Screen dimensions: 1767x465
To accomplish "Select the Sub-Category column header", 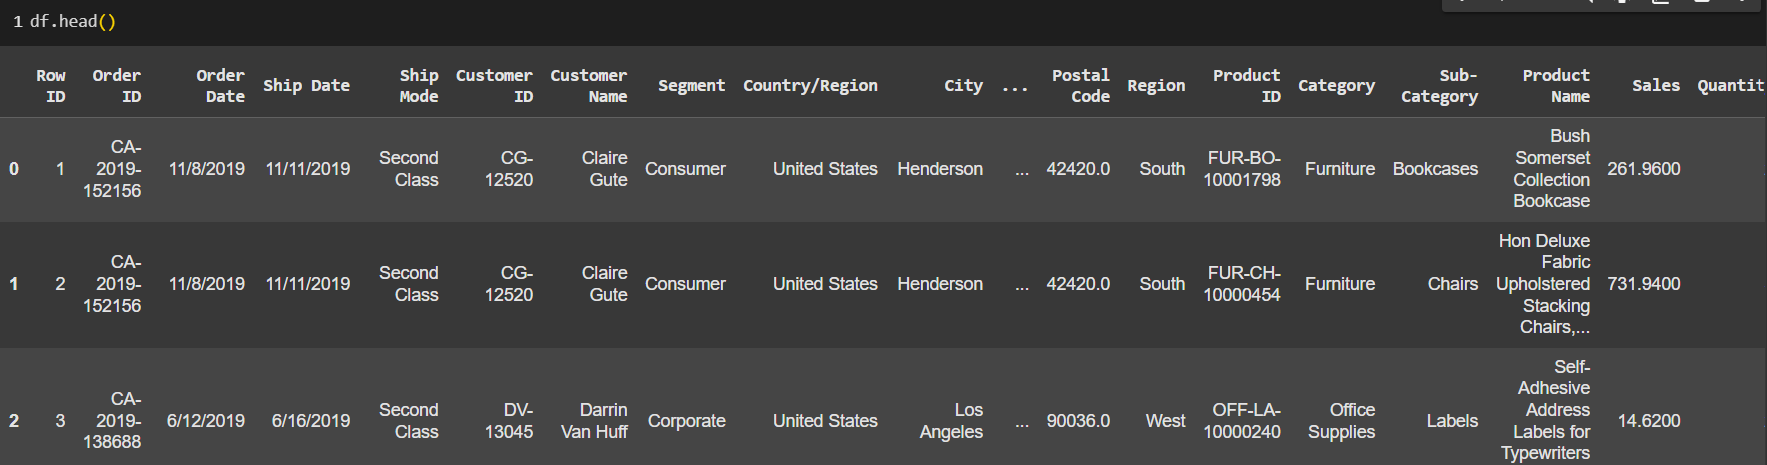I will click(x=1440, y=86).
